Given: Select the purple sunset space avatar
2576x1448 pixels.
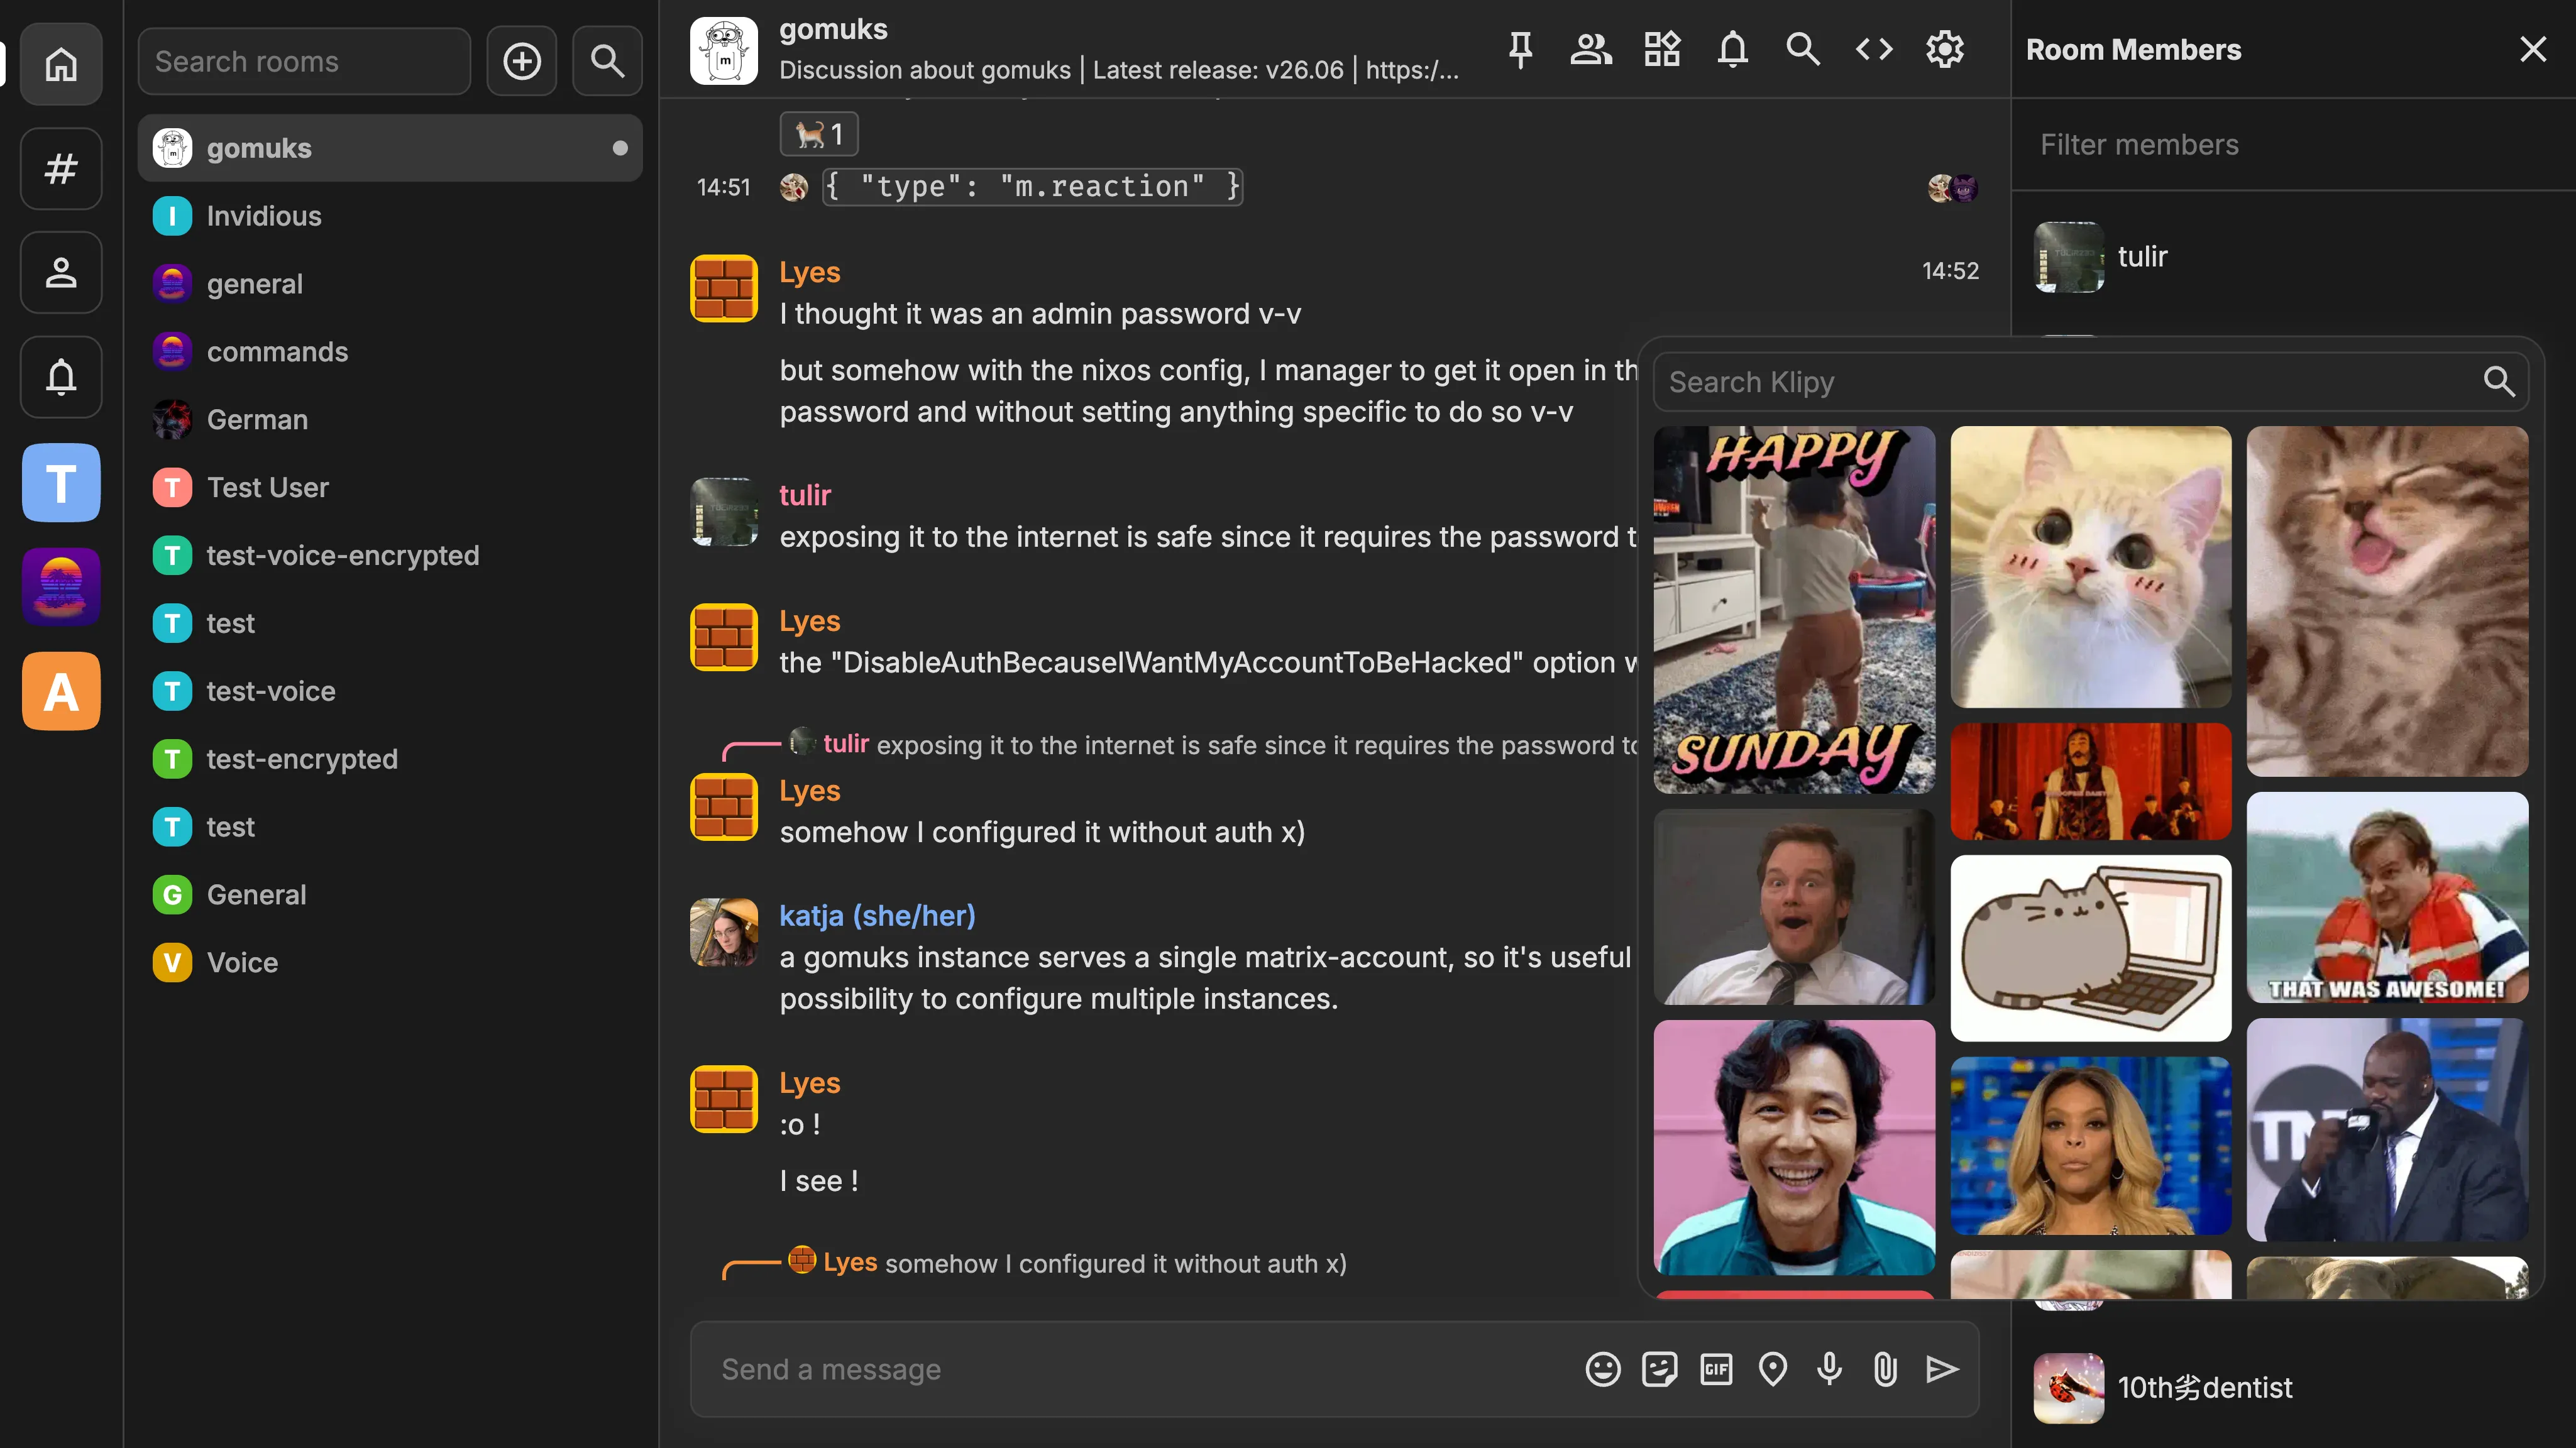Looking at the screenshot, I should [61, 586].
